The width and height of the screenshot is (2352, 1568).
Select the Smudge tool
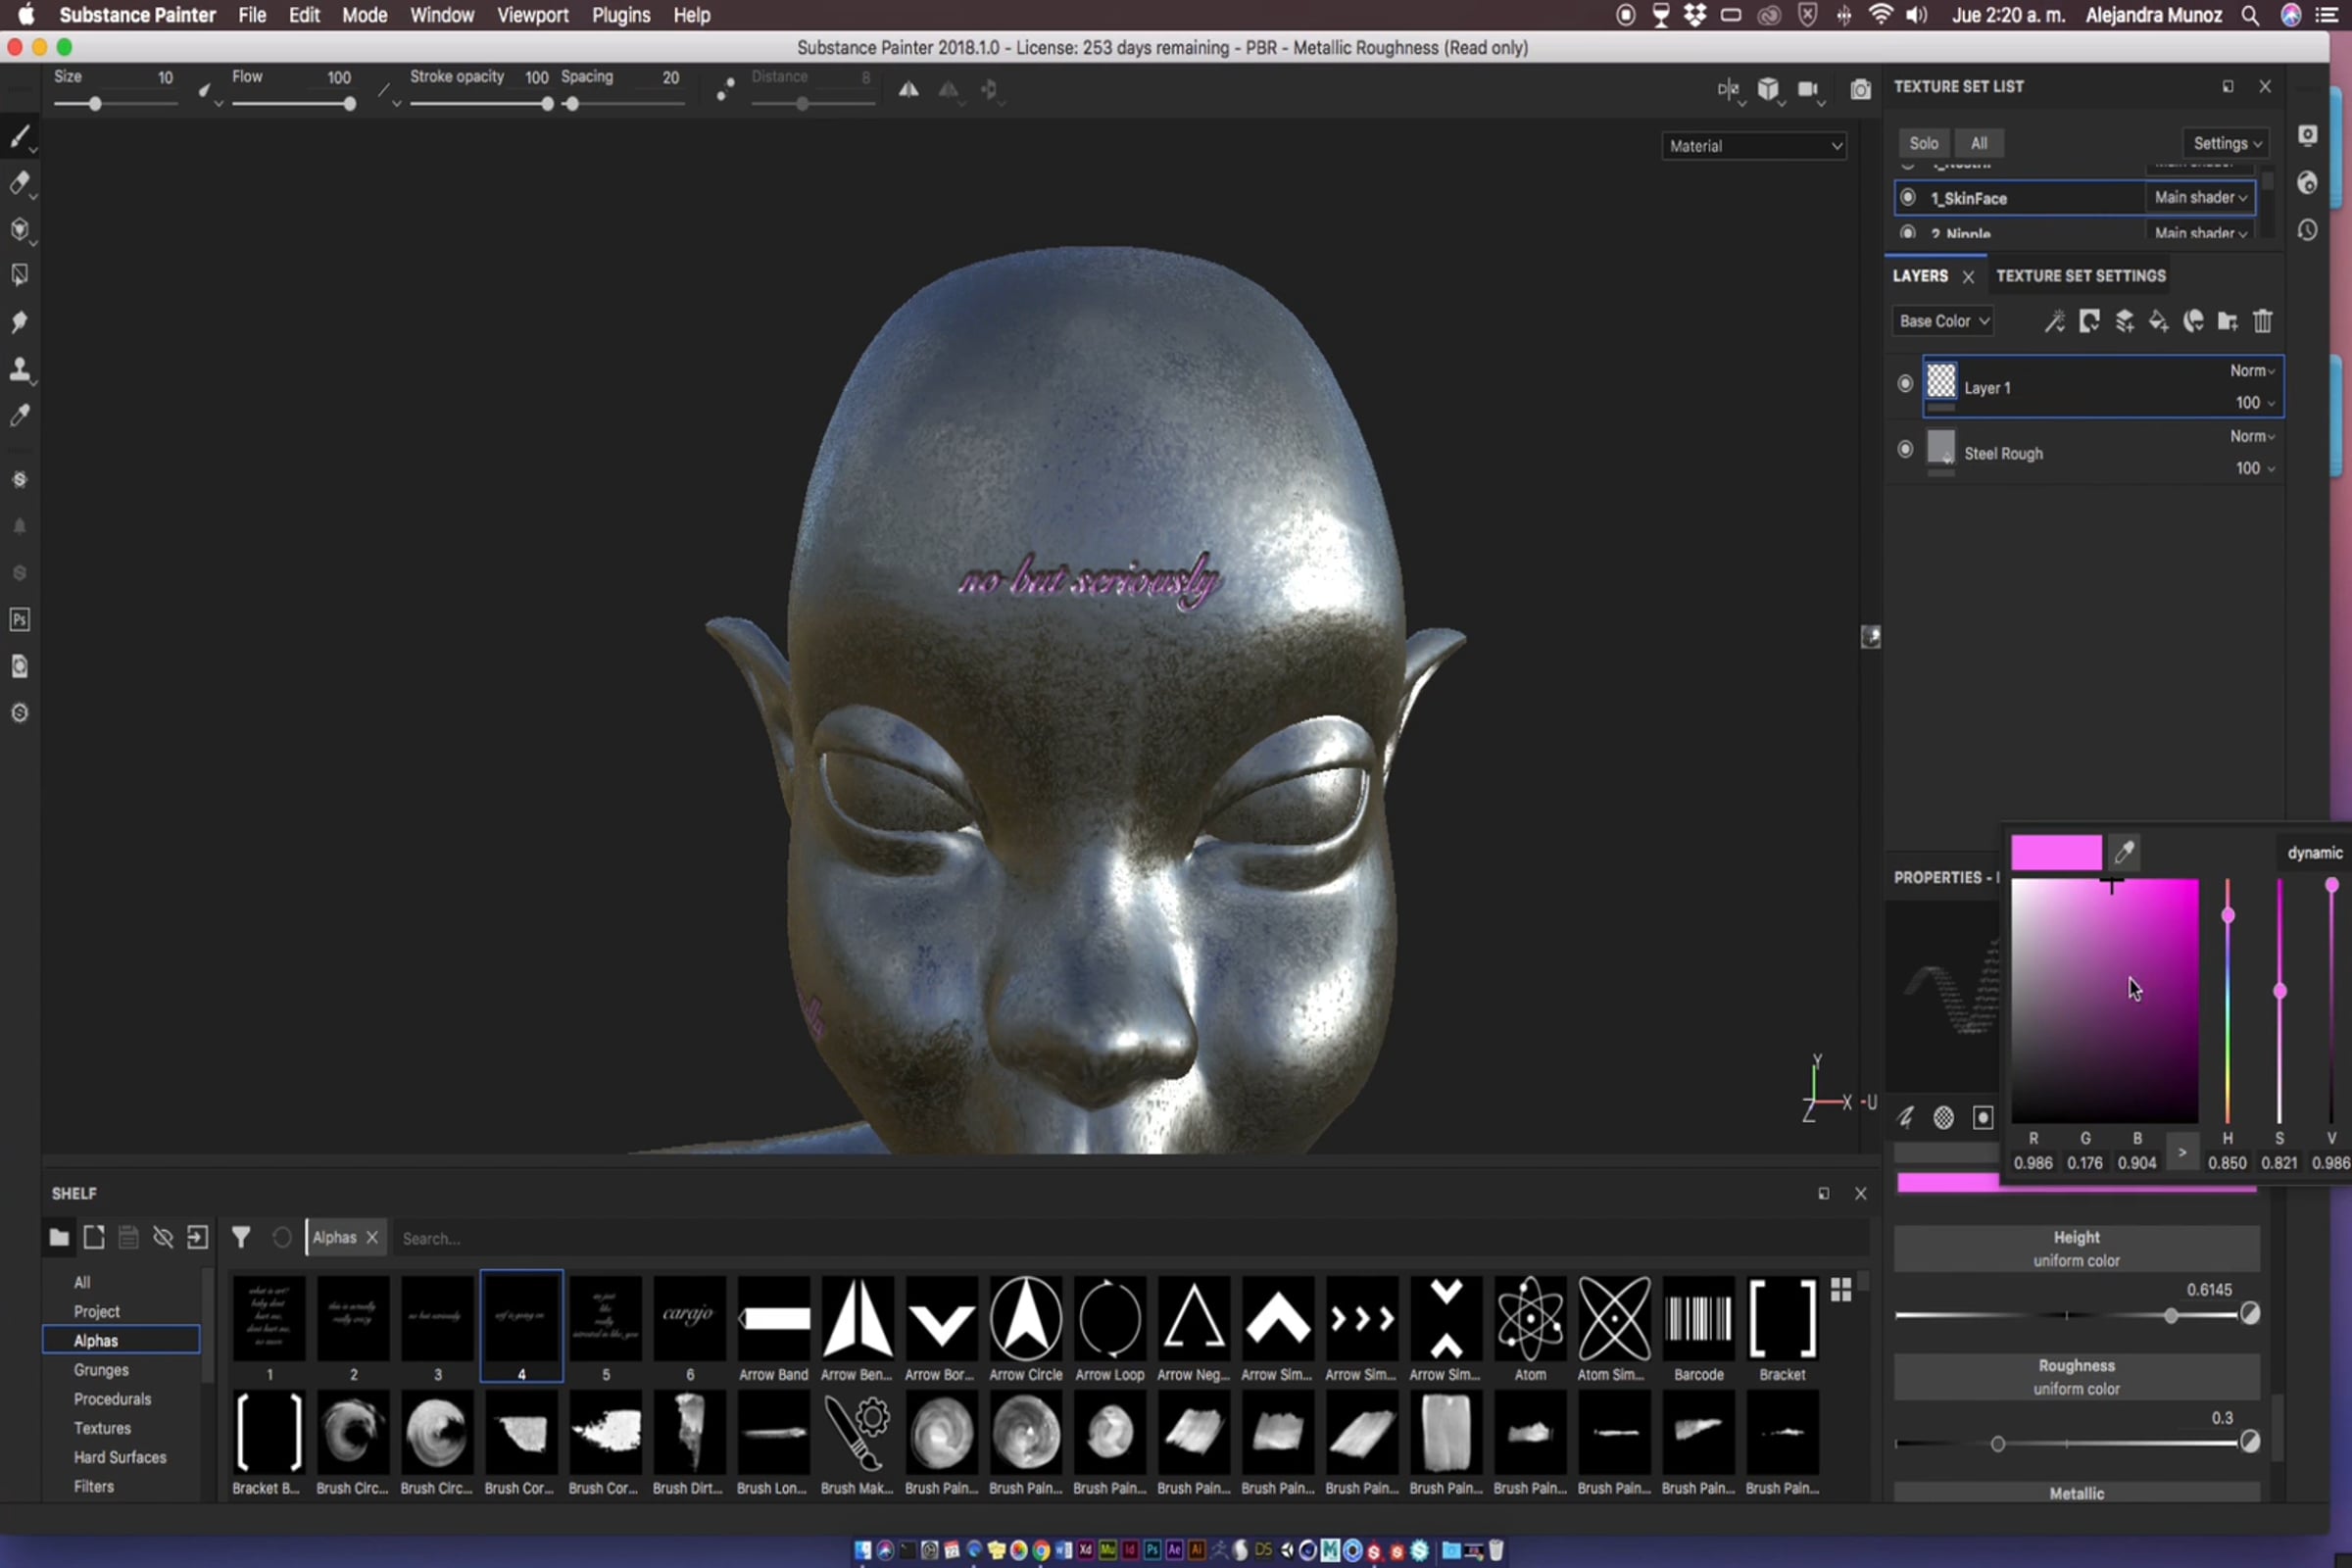point(19,322)
